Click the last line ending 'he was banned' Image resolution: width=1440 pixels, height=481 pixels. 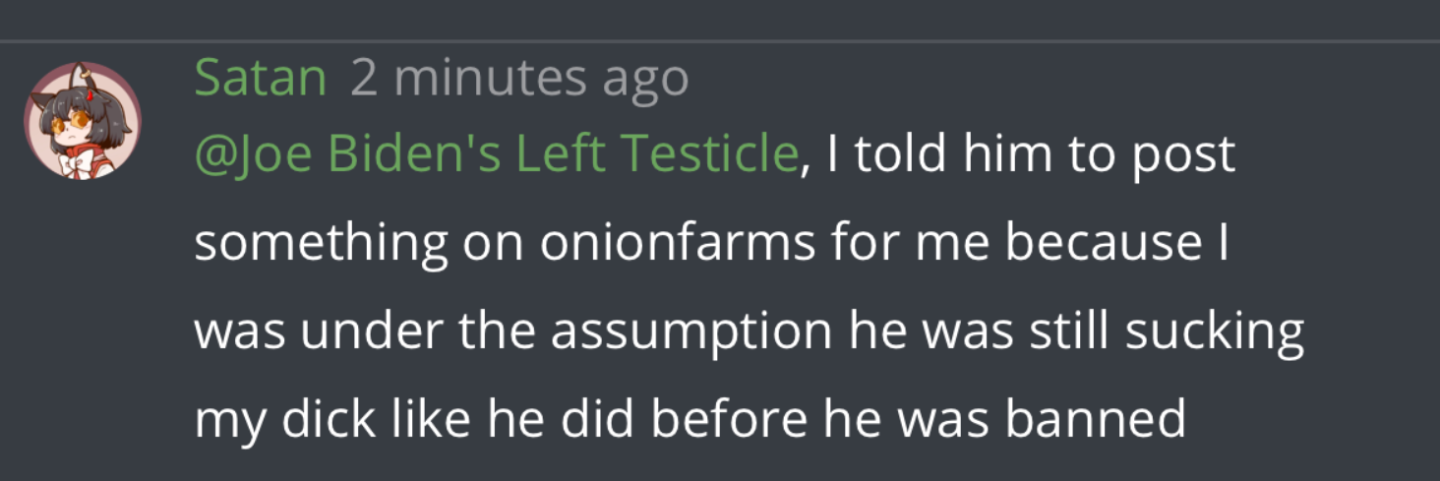[690, 420]
